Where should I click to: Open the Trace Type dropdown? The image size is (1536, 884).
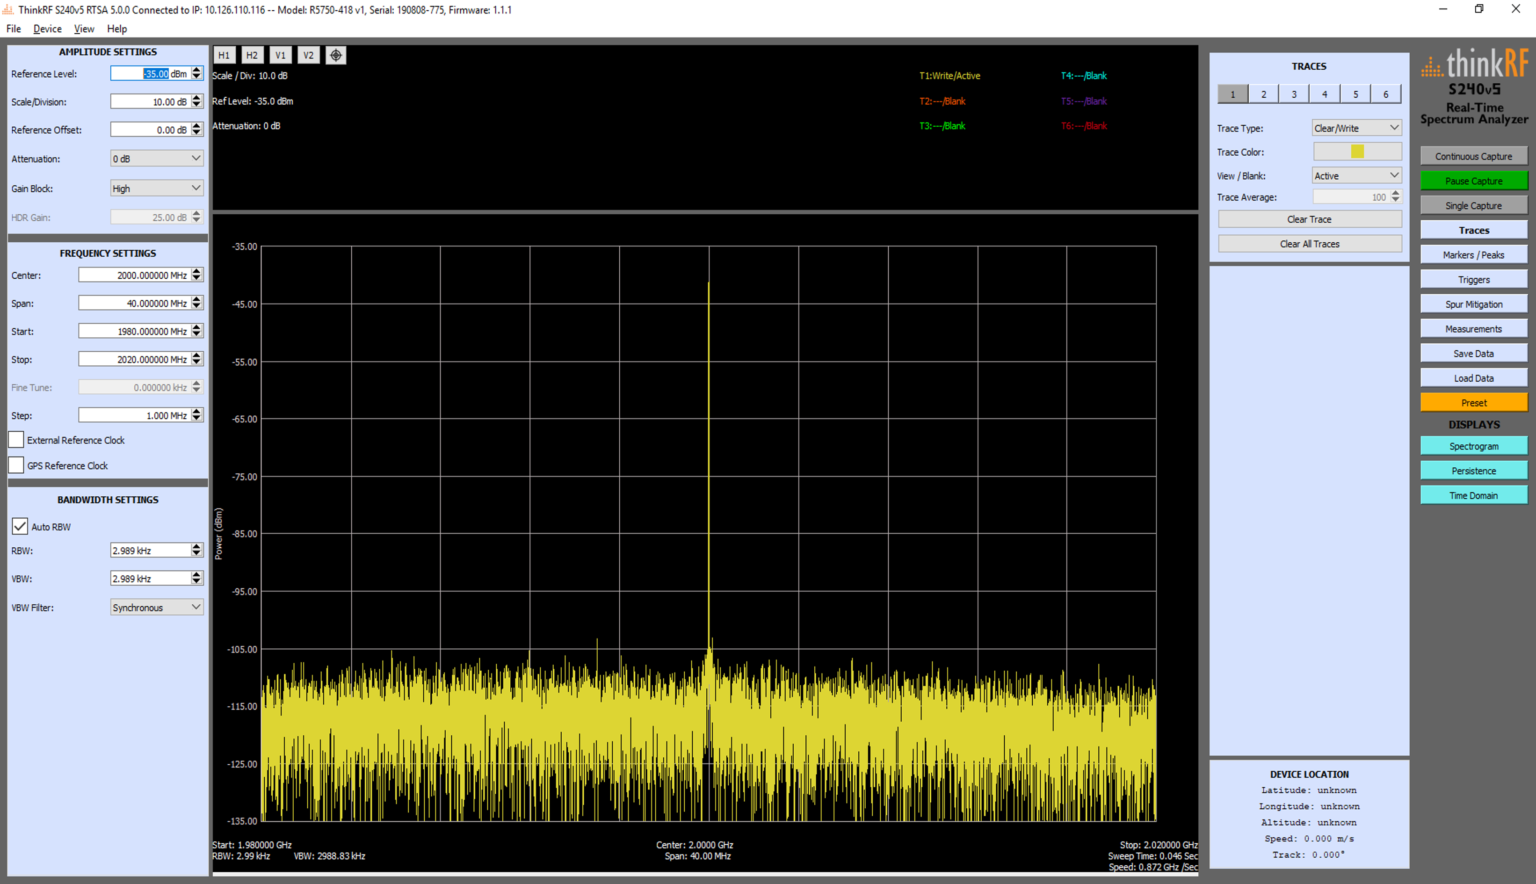[1356, 127]
